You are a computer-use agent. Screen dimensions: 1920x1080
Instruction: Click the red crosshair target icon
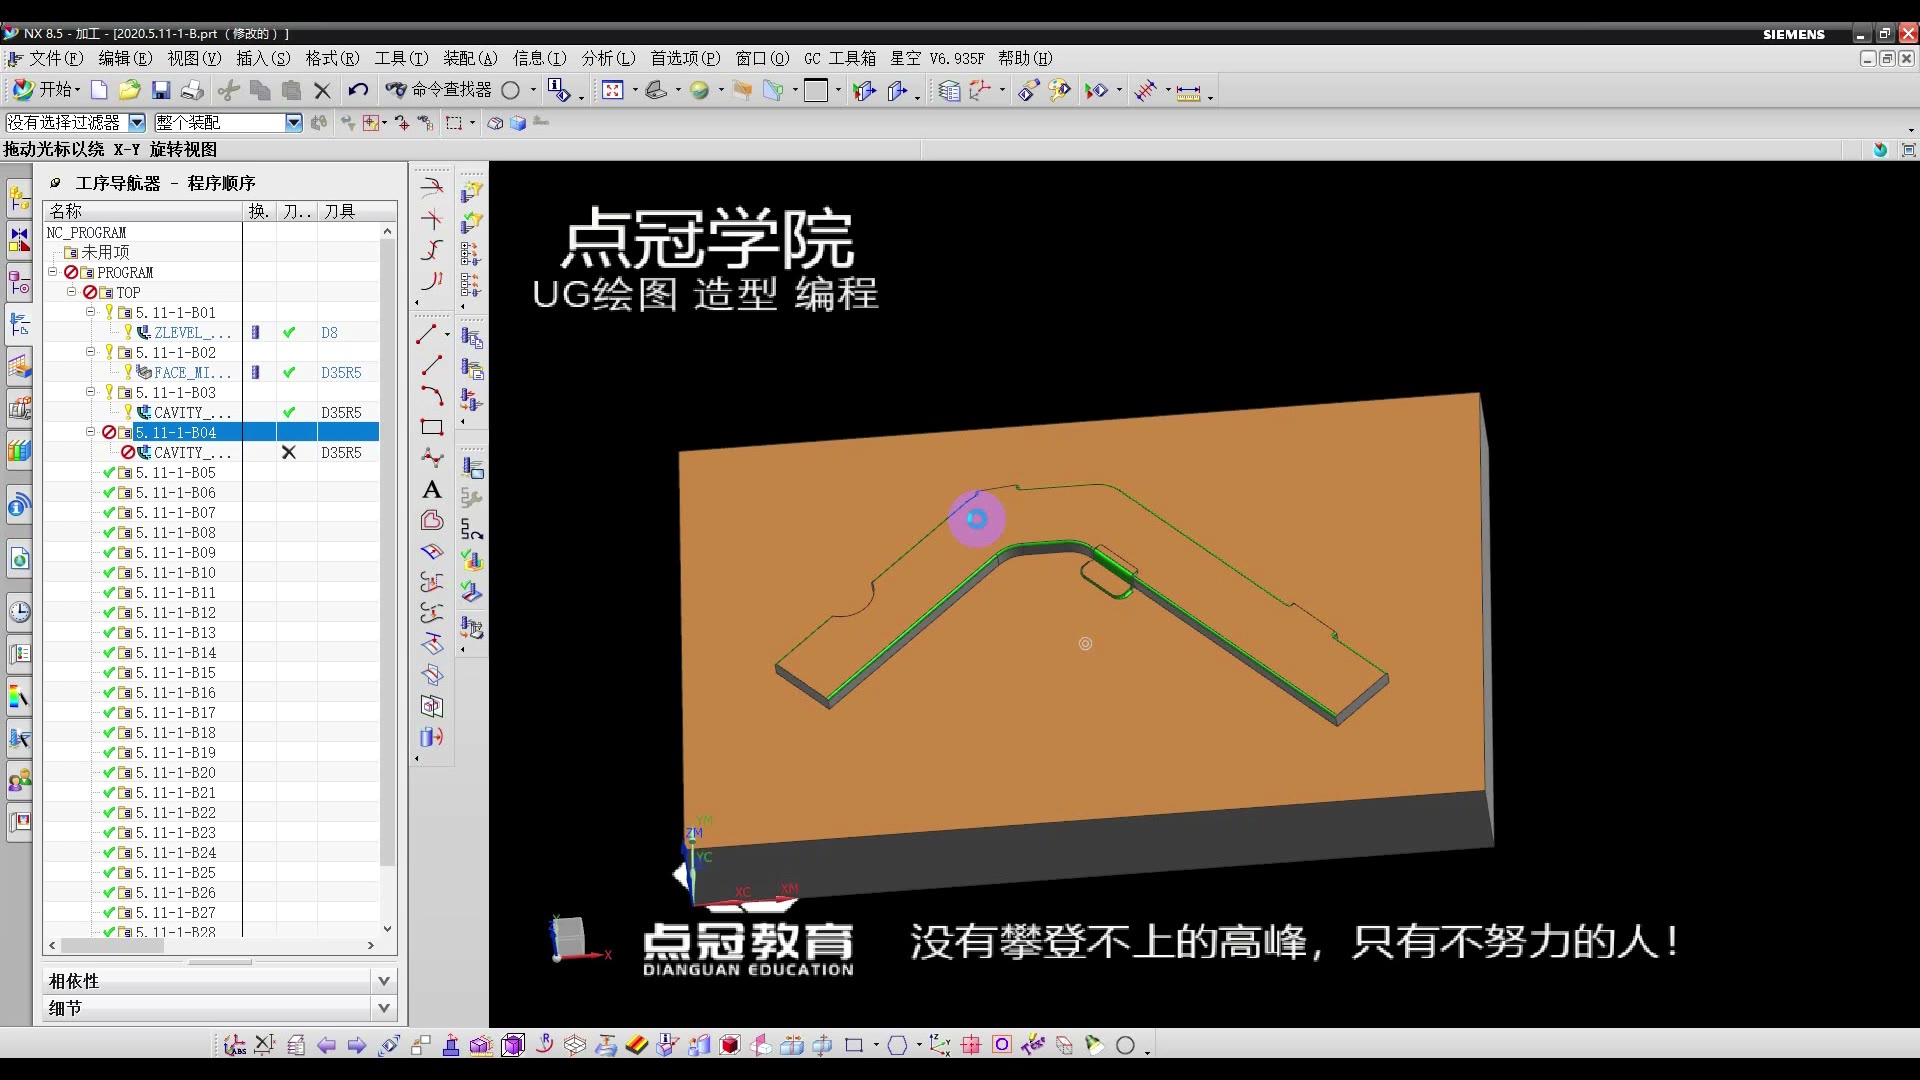tap(970, 1045)
